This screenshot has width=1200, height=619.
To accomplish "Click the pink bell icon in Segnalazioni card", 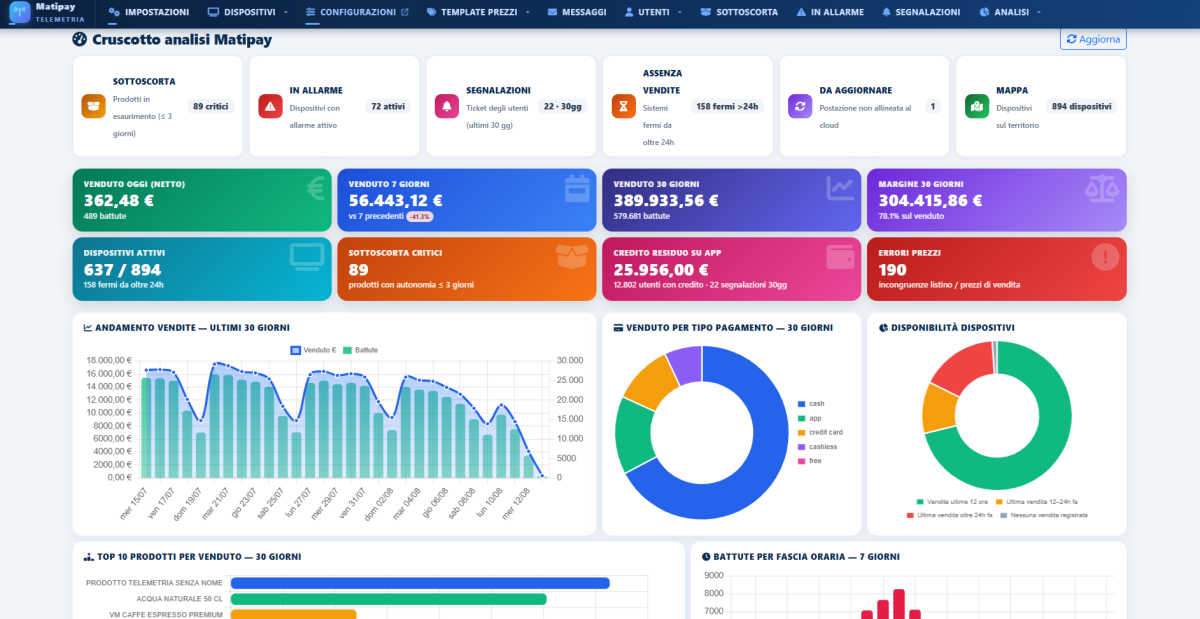I will (x=446, y=106).
